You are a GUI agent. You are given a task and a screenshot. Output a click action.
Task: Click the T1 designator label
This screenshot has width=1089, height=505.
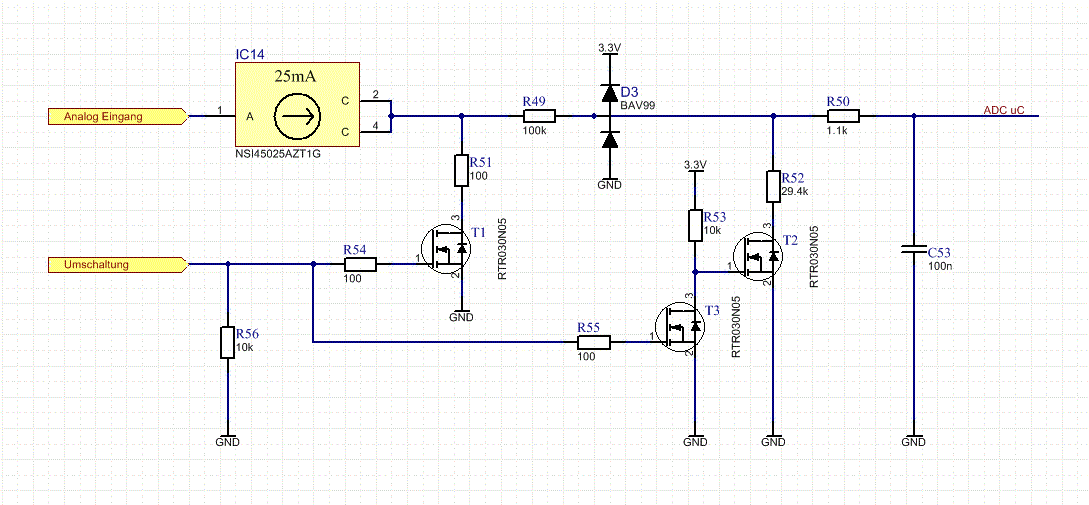[479, 232]
